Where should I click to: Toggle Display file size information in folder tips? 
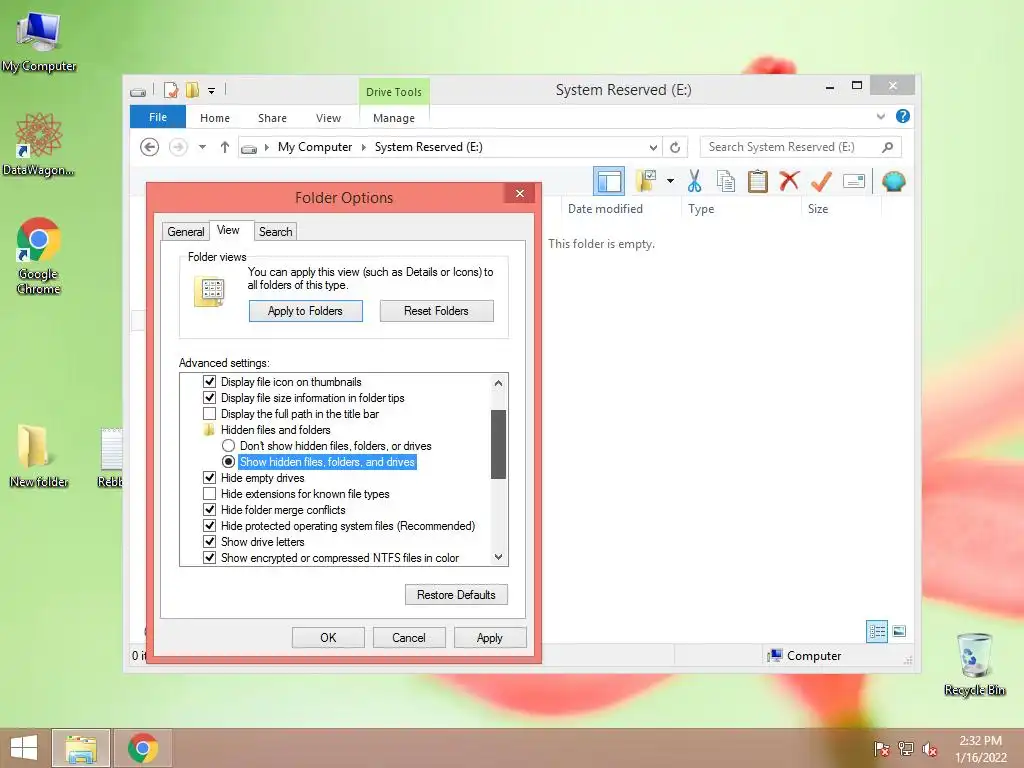click(x=210, y=397)
